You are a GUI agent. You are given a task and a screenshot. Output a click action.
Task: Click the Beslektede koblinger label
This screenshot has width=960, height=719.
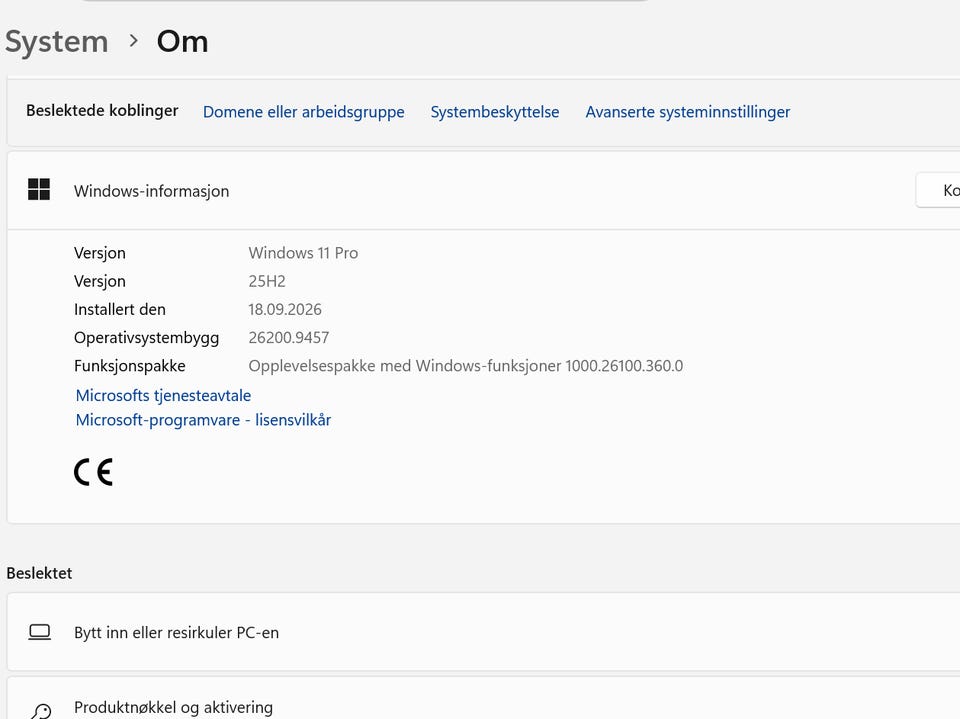(102, 111)
